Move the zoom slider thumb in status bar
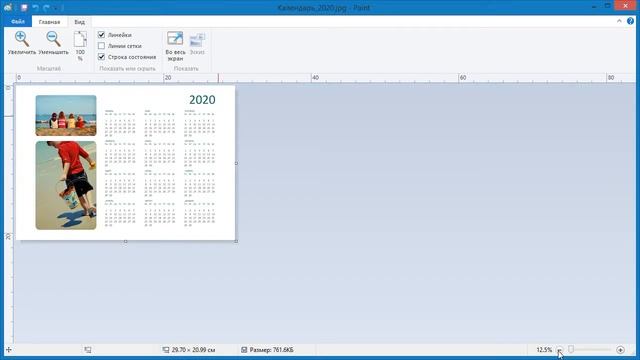 click(x=571, y=349)
